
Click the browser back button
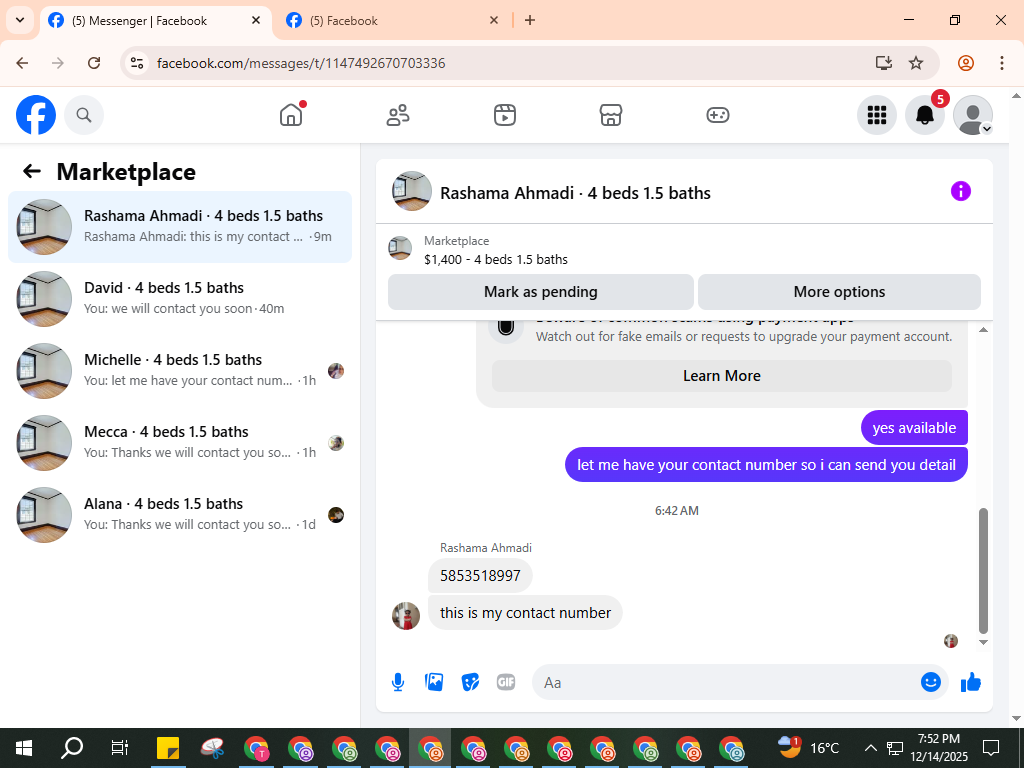[x=22, y=63]
